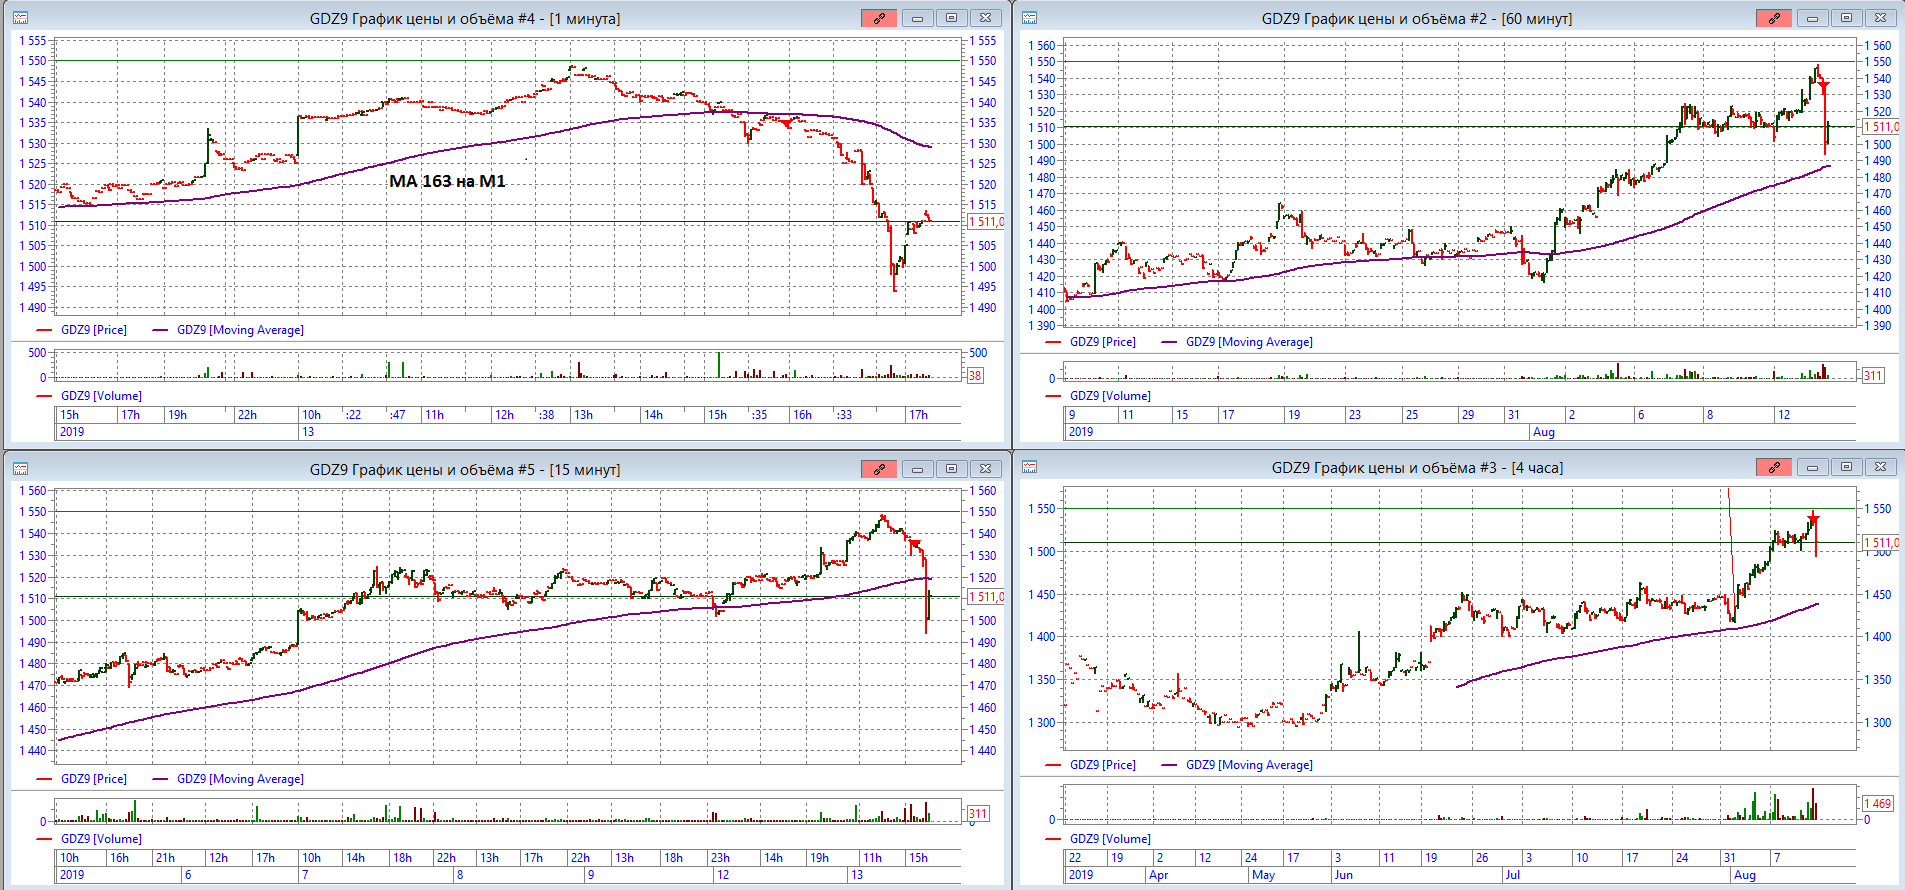1905x890 pixels.
Task: Click the red link anchor button in the 60-minute chart
Action: click(1773, 18)
